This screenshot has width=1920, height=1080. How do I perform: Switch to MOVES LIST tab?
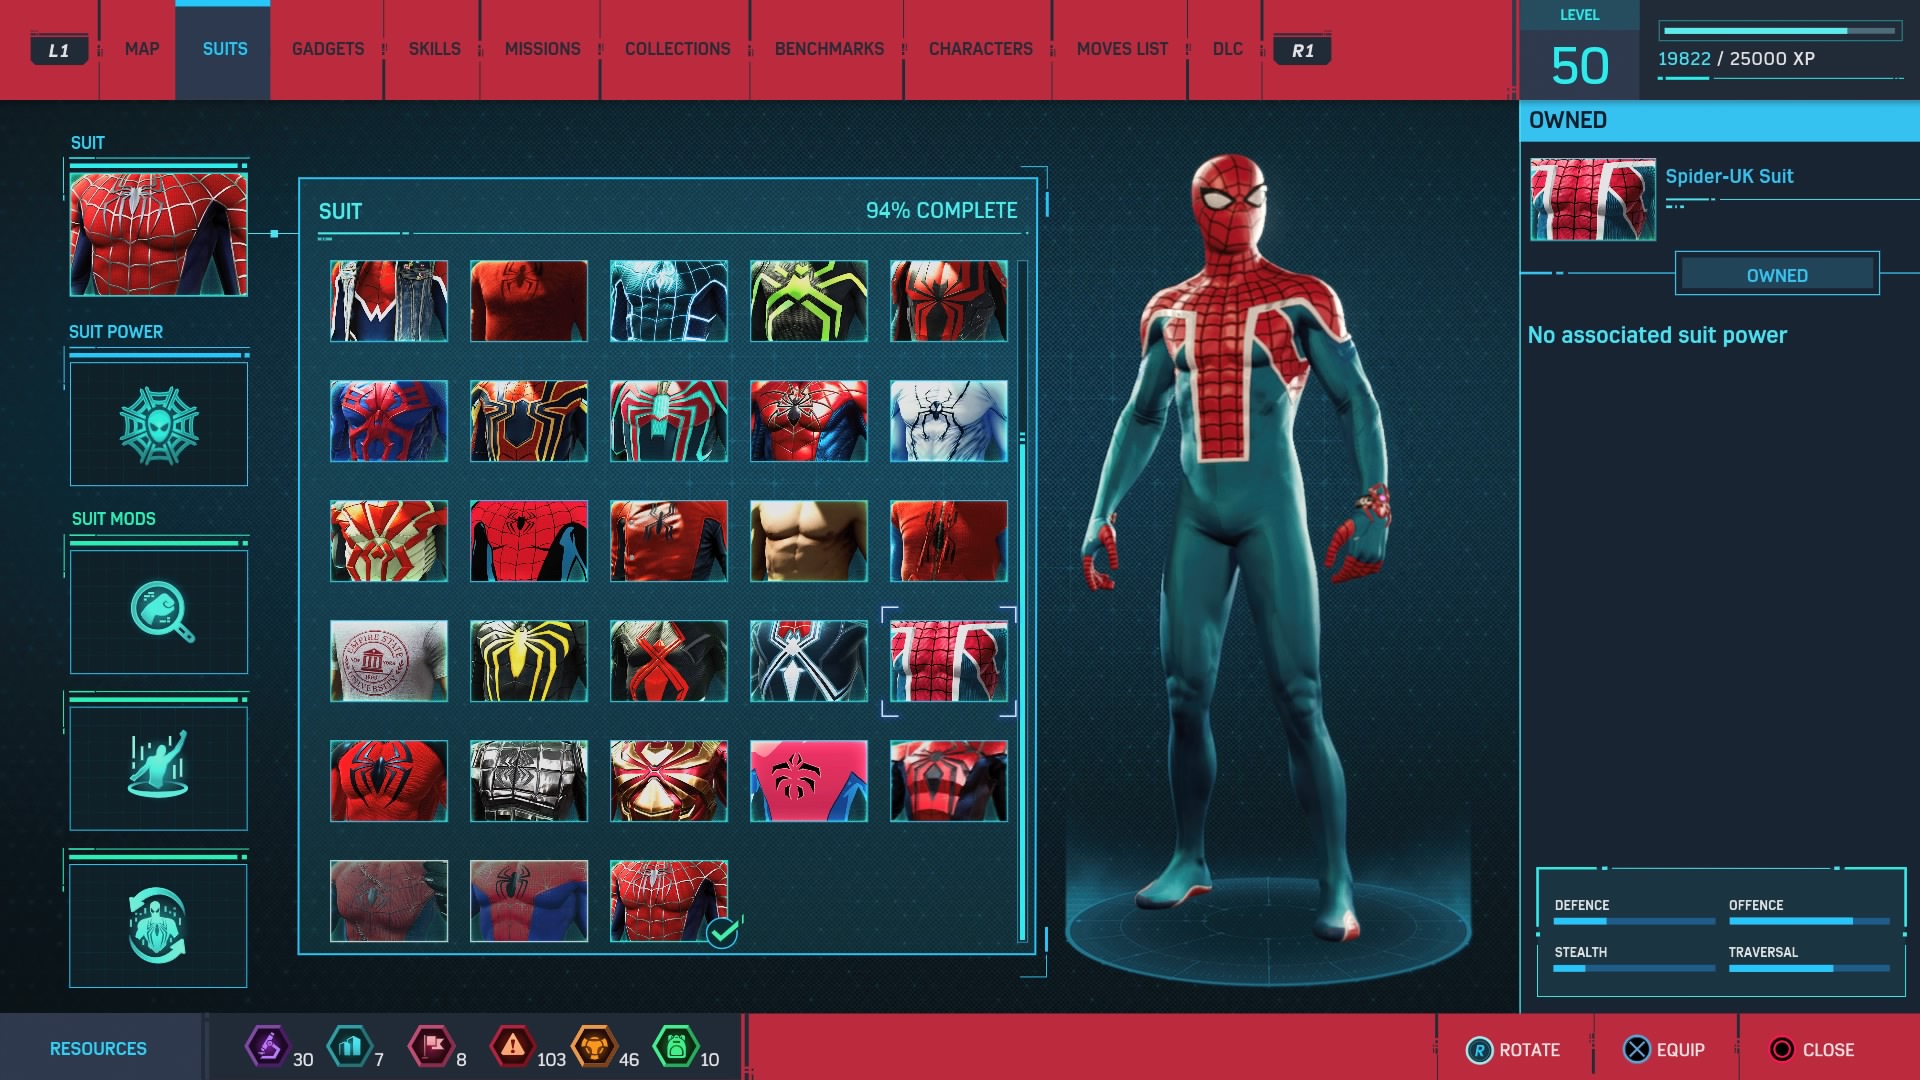[x=1122, y=49]
